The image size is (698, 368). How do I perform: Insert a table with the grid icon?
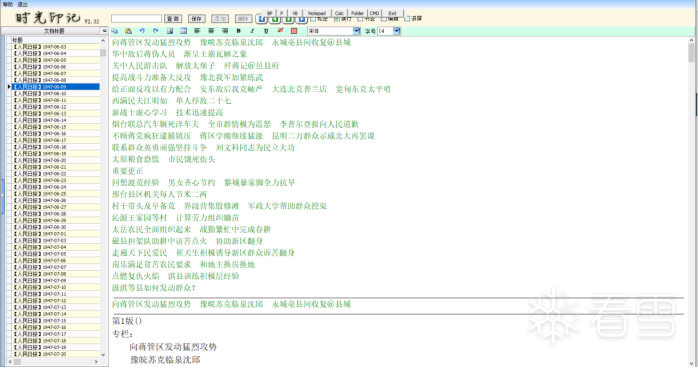click(183, 31)
